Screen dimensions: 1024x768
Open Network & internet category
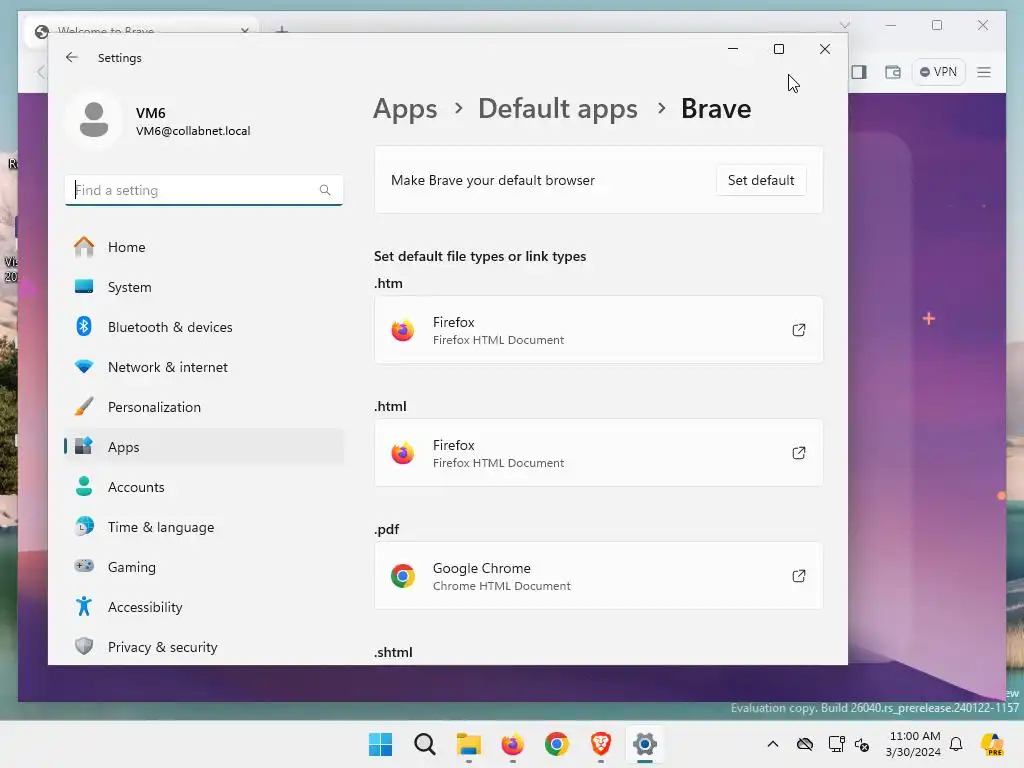coord(204,367)
